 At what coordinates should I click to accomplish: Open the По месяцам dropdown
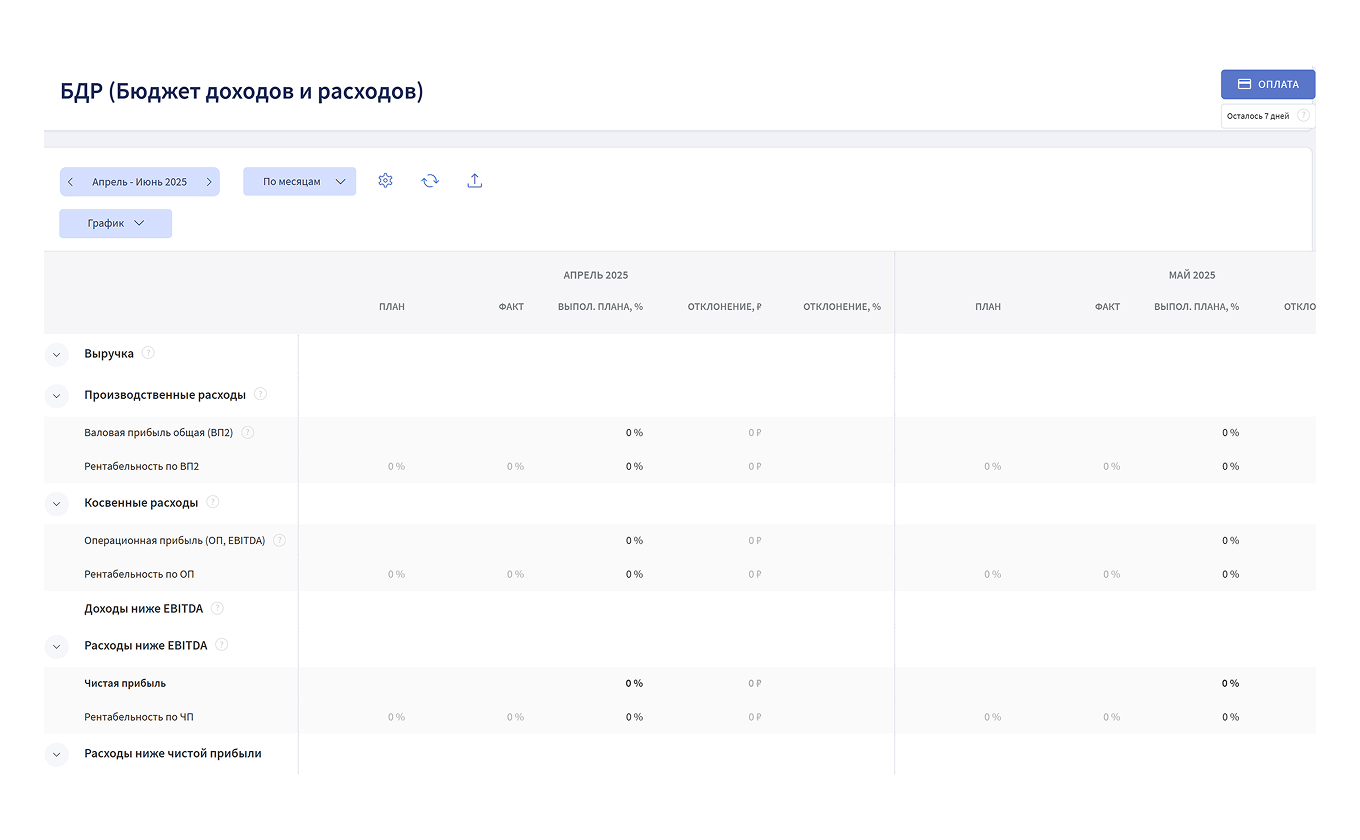[x=299, y=182]
